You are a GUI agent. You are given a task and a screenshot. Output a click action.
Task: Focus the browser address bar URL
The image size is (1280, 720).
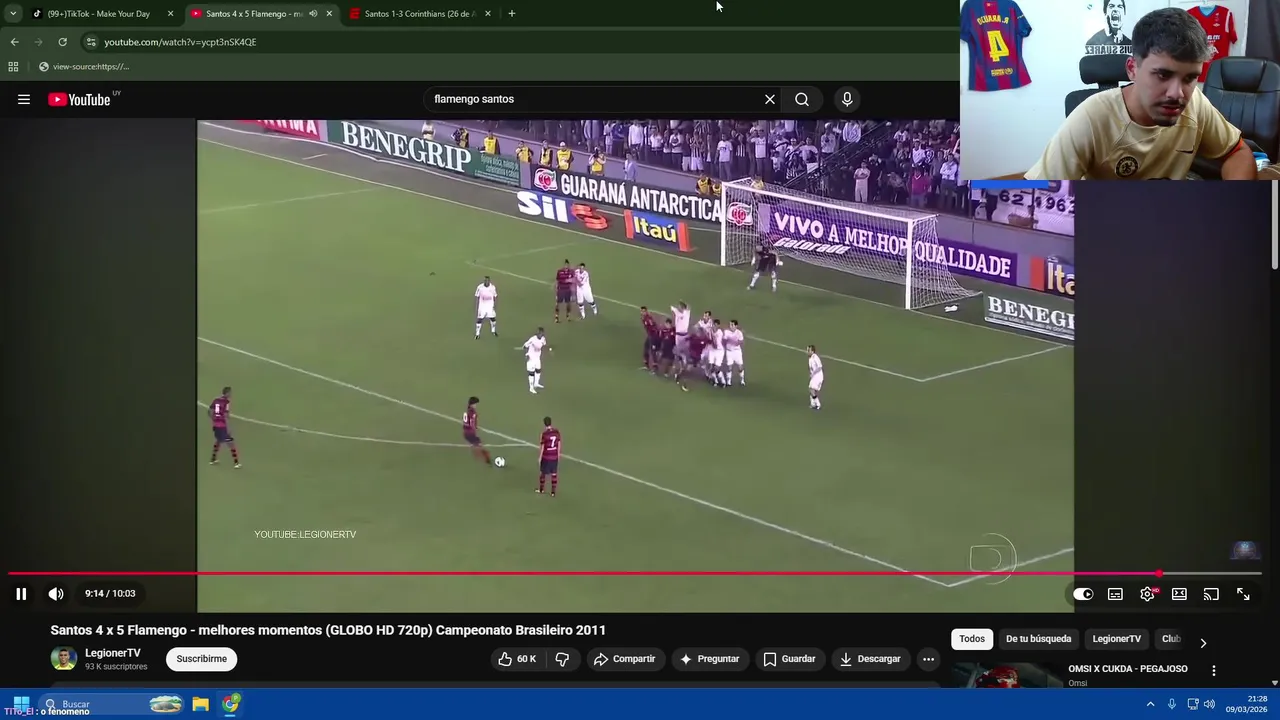click(180, 42)
